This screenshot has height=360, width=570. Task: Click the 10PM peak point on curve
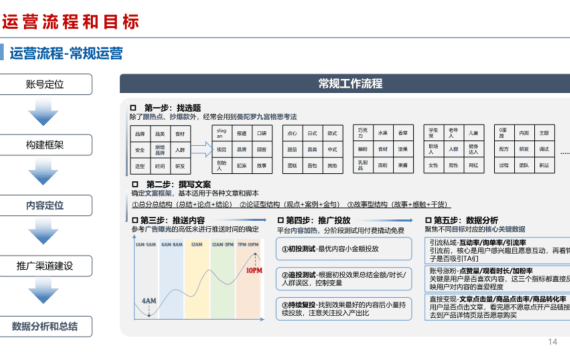pos(255,254)
